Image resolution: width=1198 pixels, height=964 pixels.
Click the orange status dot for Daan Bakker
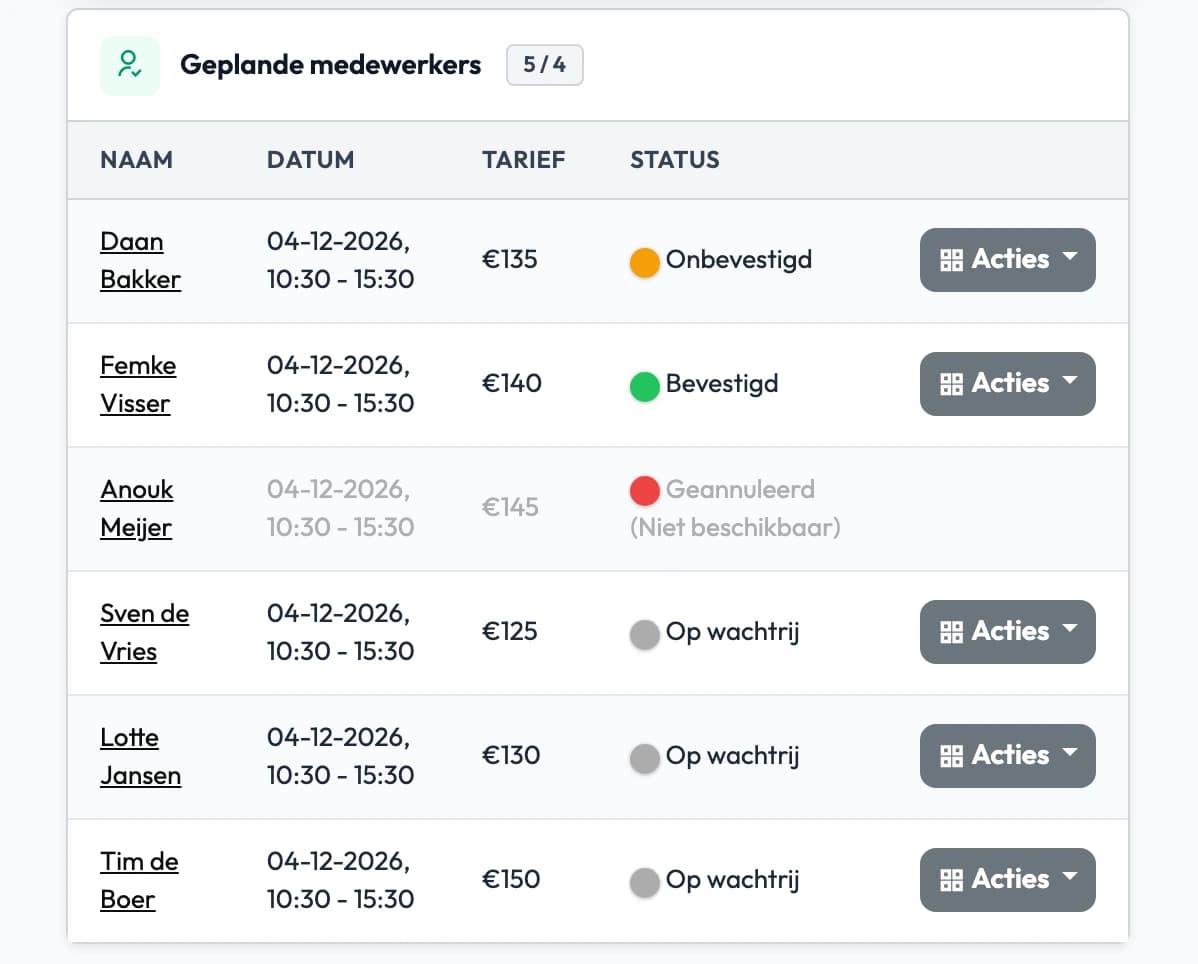pyautogui.click(x=644, y=262)
